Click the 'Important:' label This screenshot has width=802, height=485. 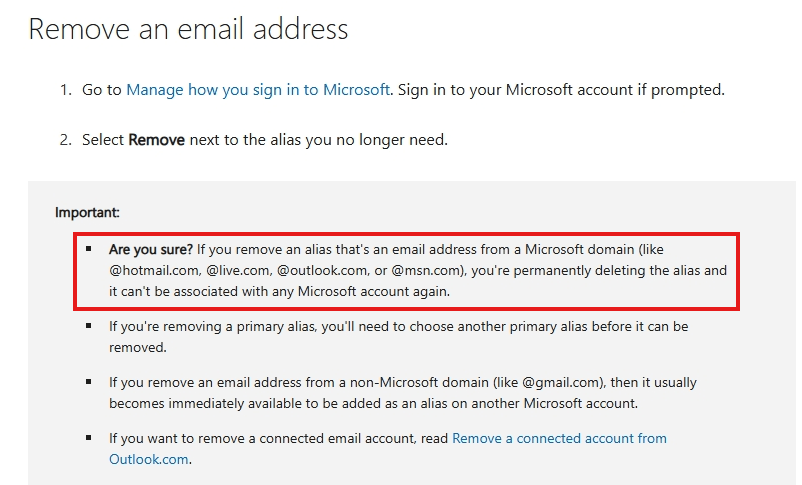87,212
